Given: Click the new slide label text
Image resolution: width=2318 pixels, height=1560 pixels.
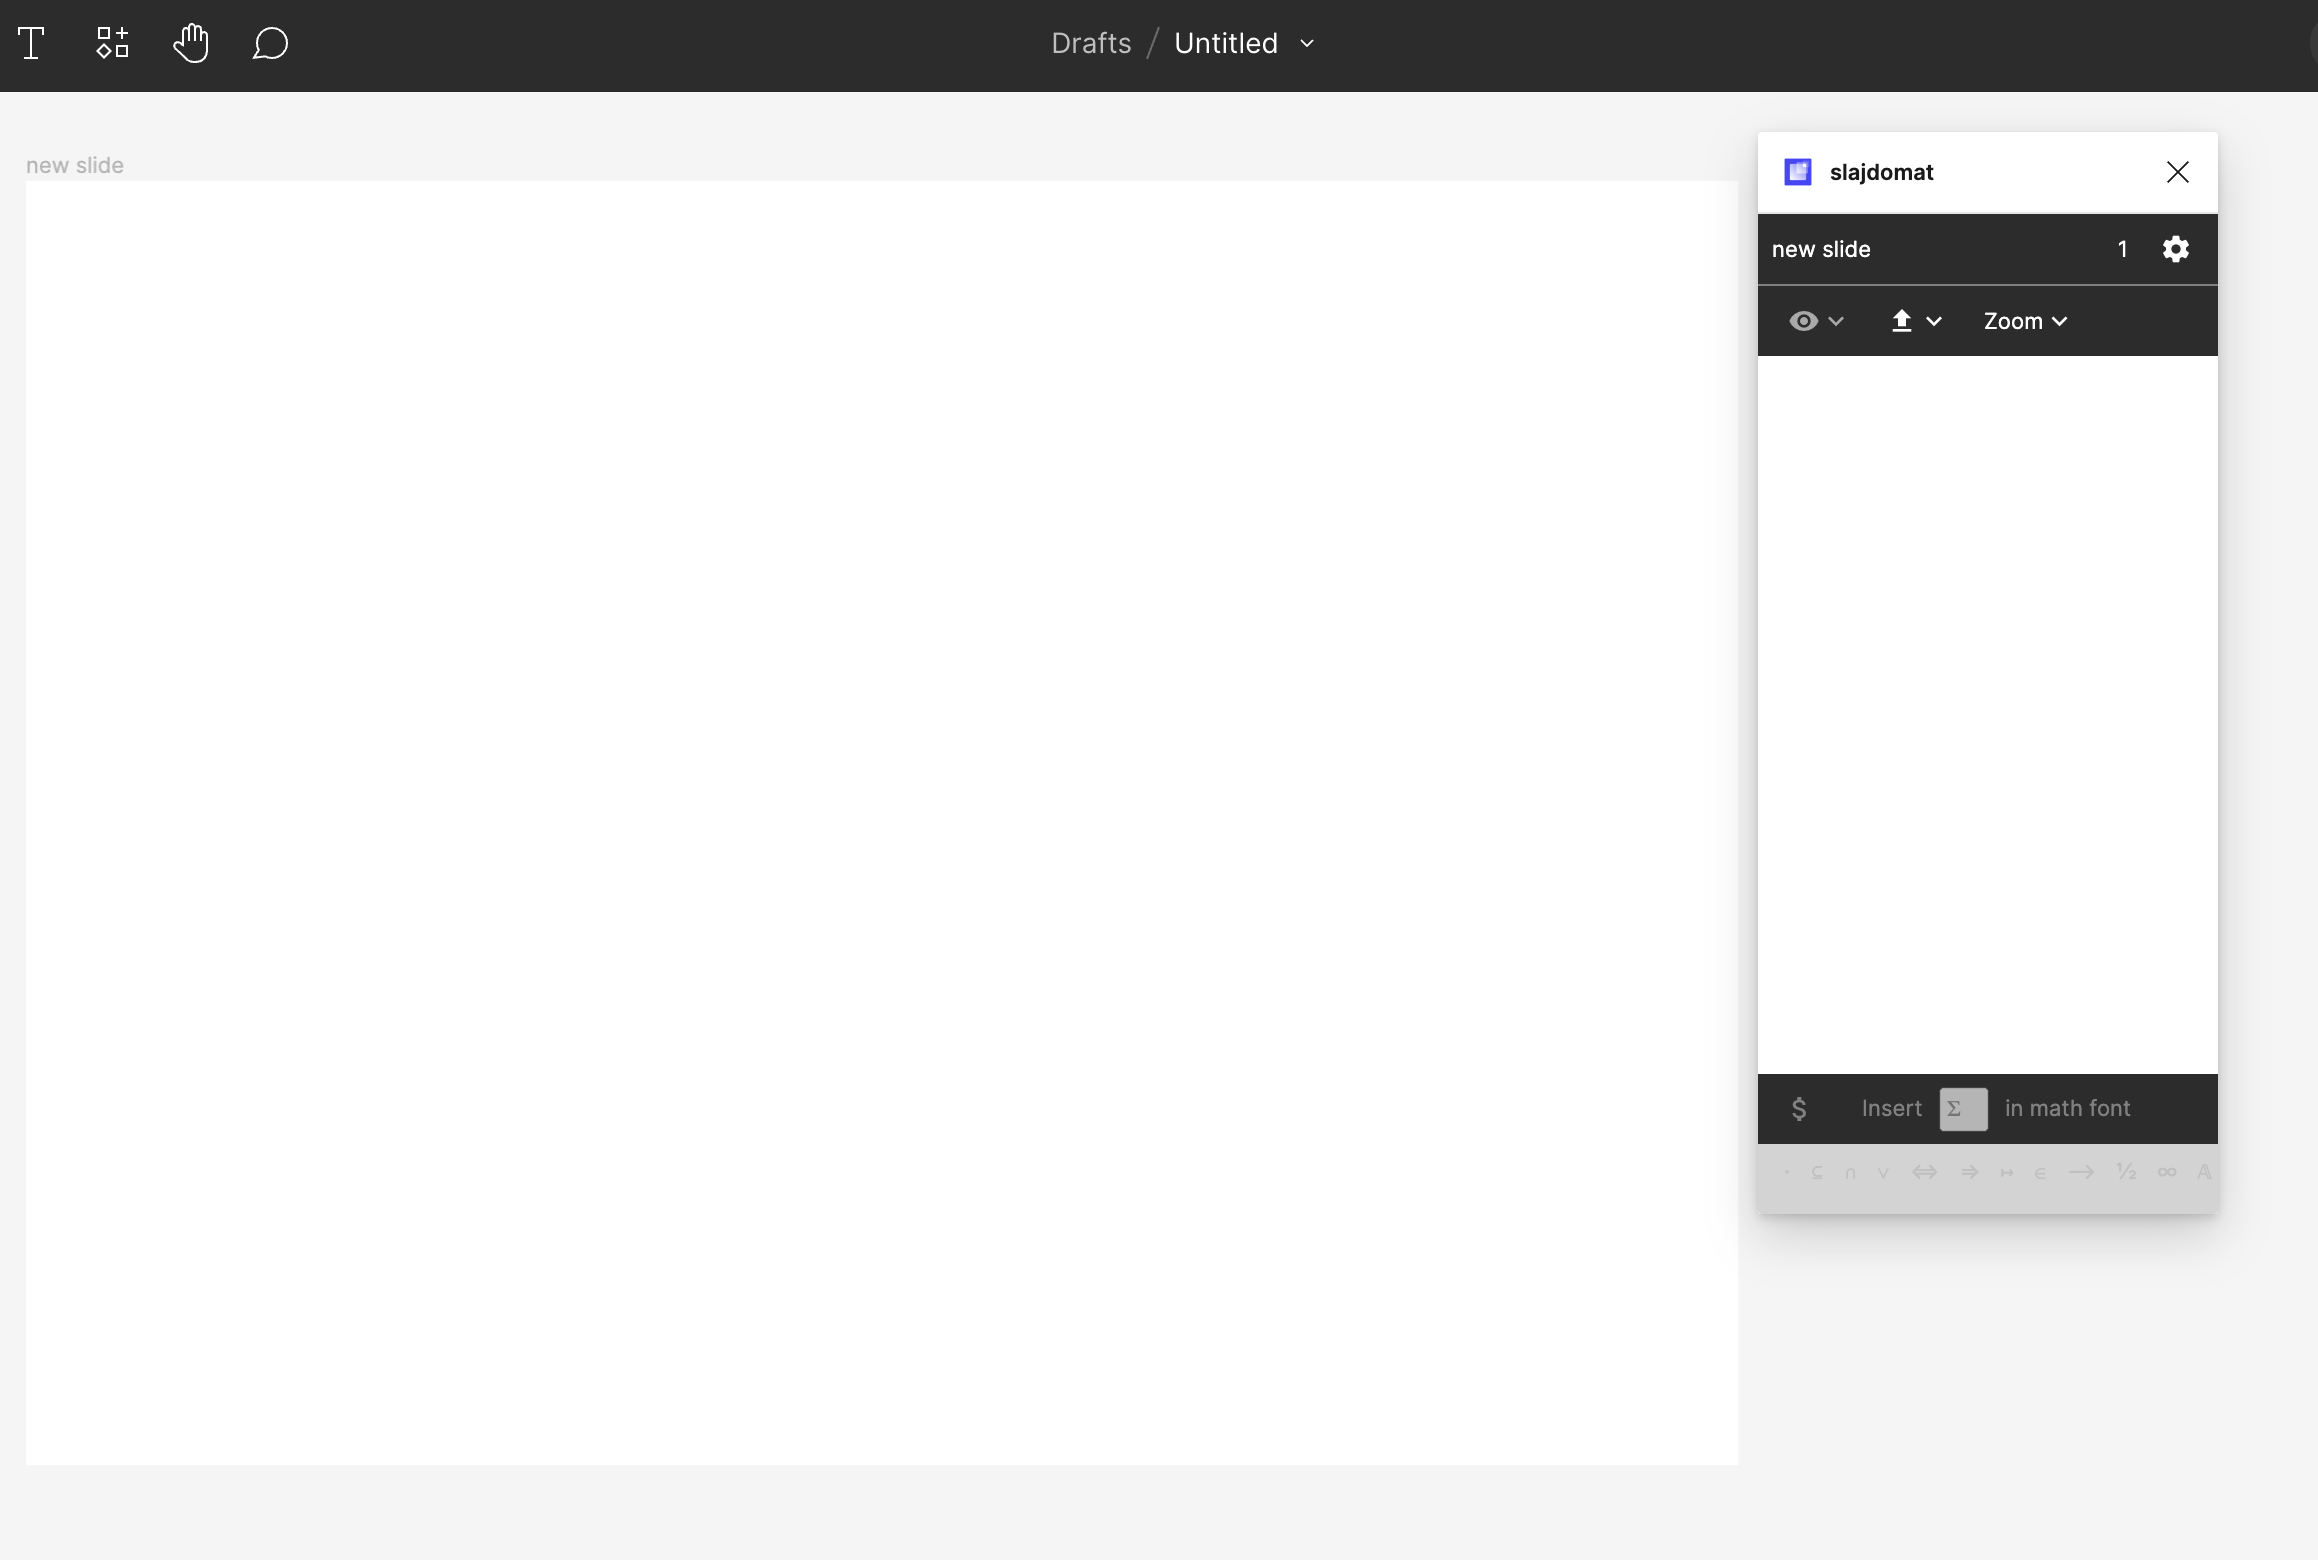Looking at the screenshot, I should pyautogui.click(x=75, y=165).
